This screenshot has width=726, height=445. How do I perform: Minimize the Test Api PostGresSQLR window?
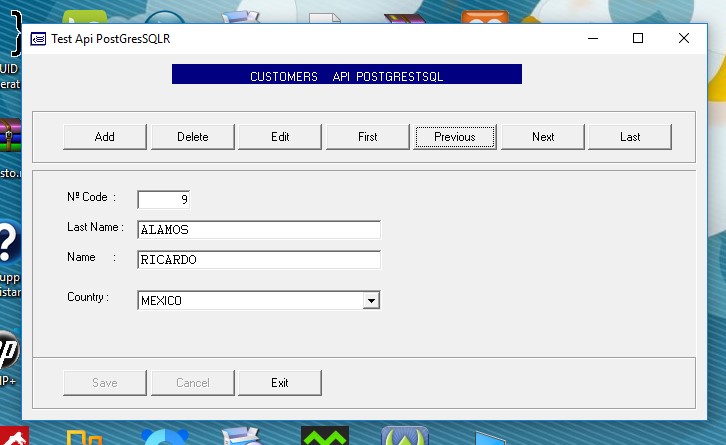pyautogui.click(x=592, y=39)
